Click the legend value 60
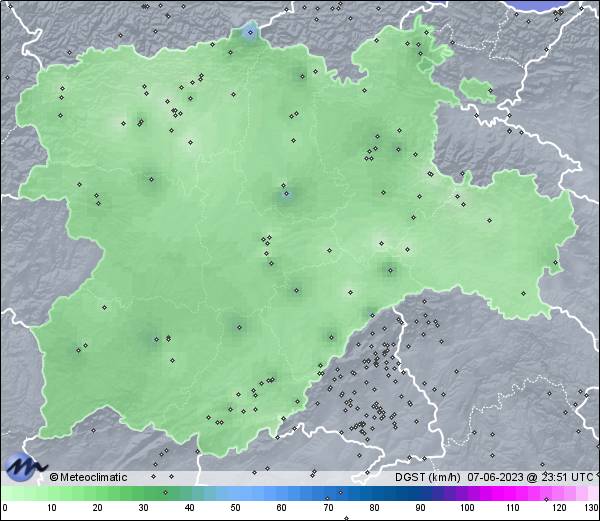Viewport: 600px width, 521px height. pyautogui.click(x=281, y=508)
